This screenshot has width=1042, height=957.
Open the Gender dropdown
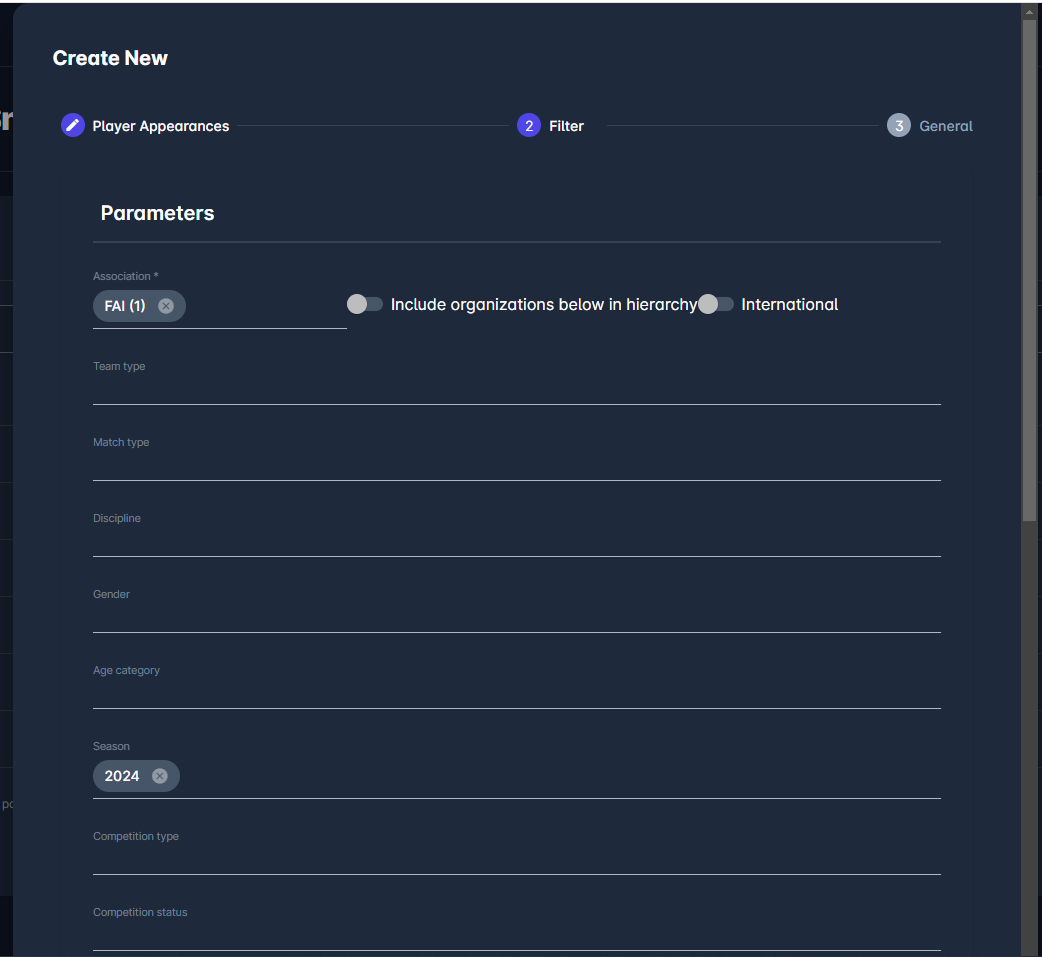pos(516,617)
